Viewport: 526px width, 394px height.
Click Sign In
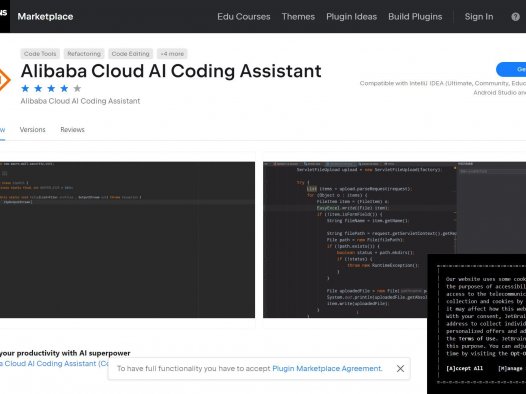click(x=479, y=16)
